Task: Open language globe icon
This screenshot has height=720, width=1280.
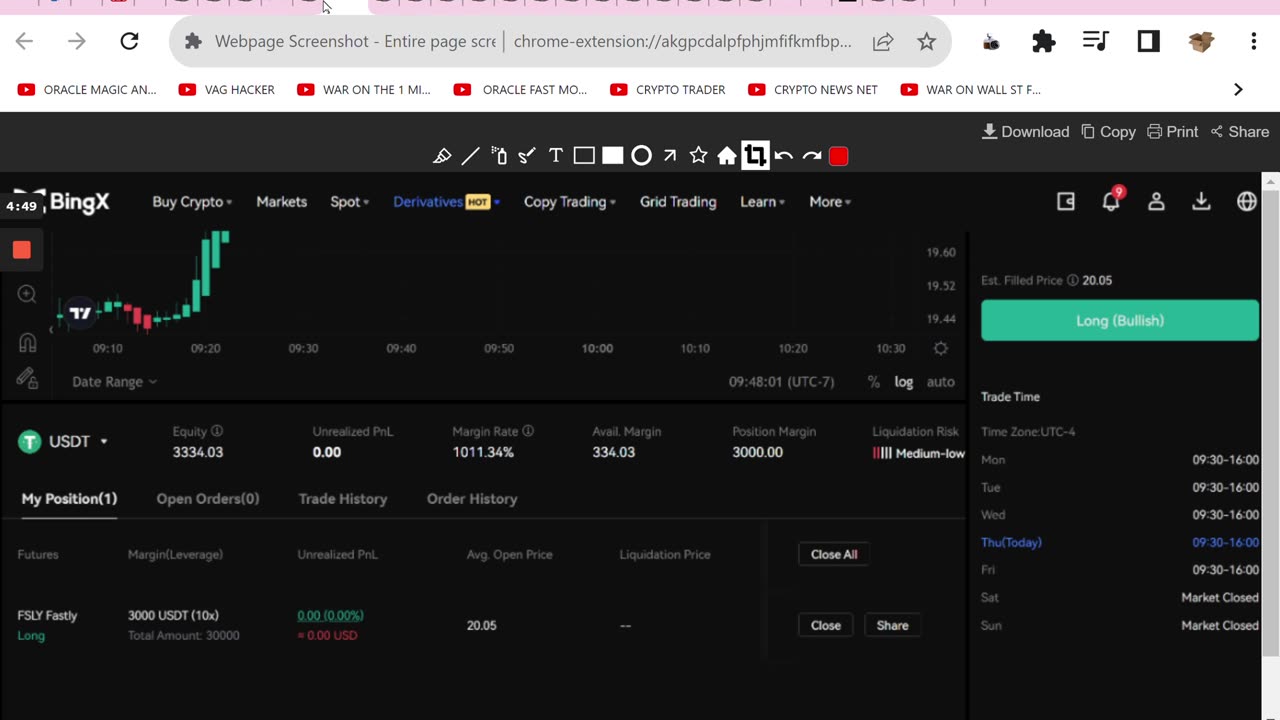Action: click(1247, 202)
